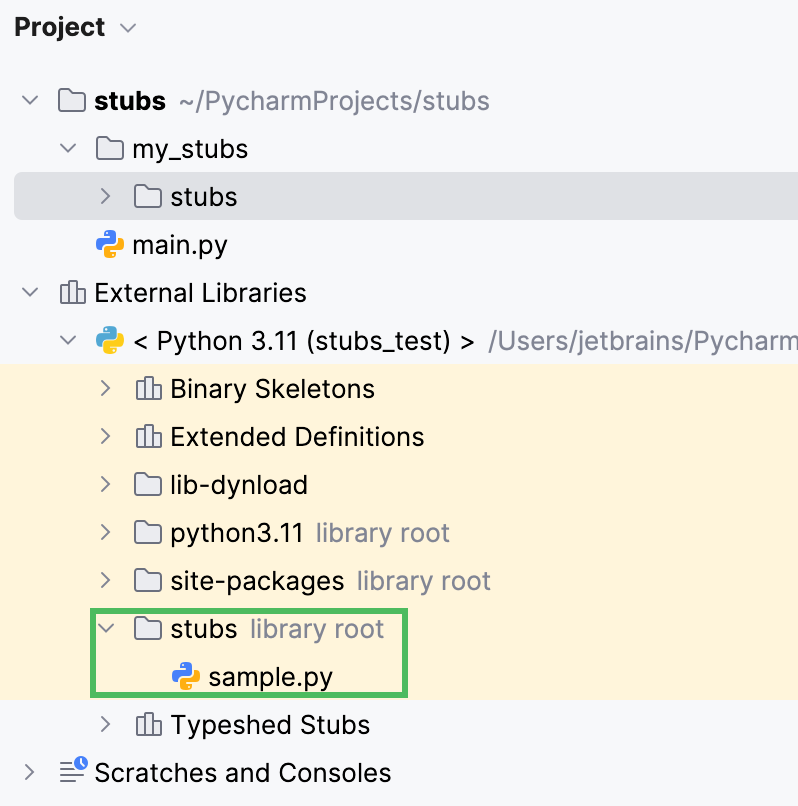
Task: Expand the Scratches and Consoles node
Action: point(29,772)
